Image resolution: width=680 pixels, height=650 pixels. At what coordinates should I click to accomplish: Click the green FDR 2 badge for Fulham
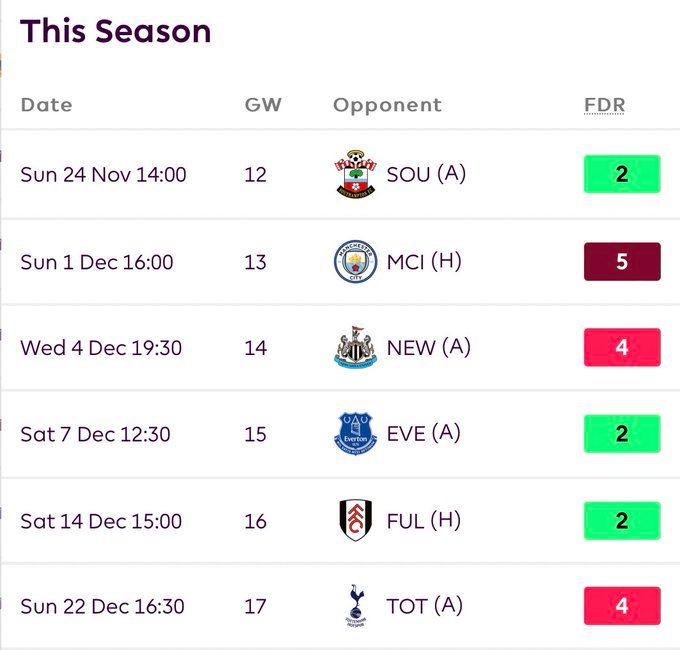pos(622,521)
